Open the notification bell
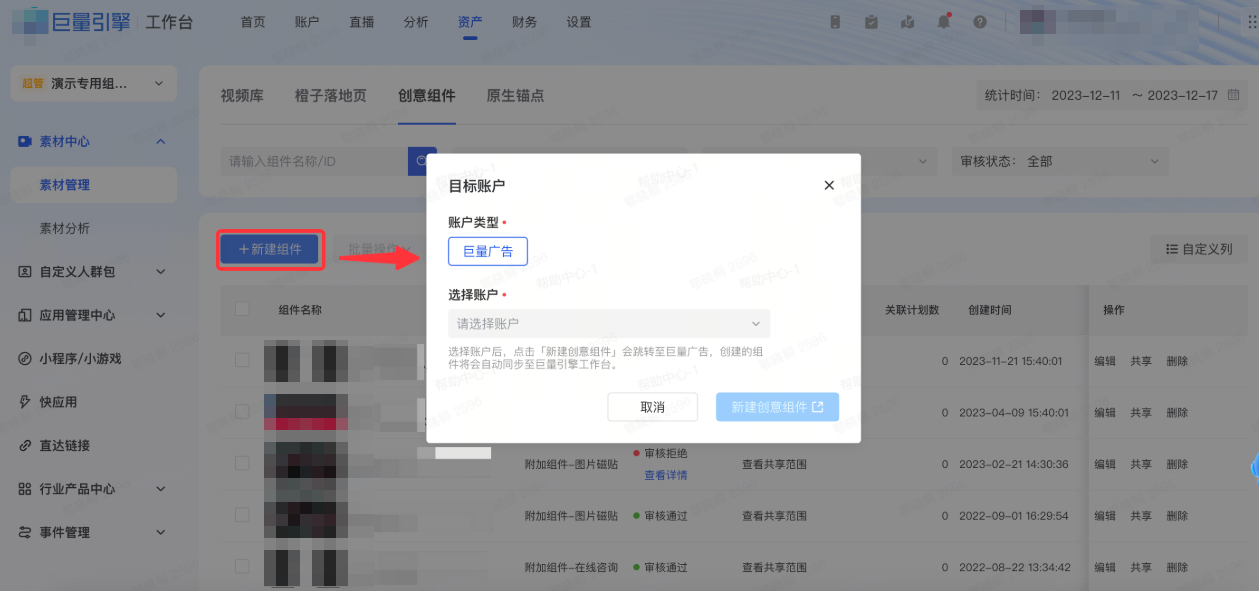 943,22
